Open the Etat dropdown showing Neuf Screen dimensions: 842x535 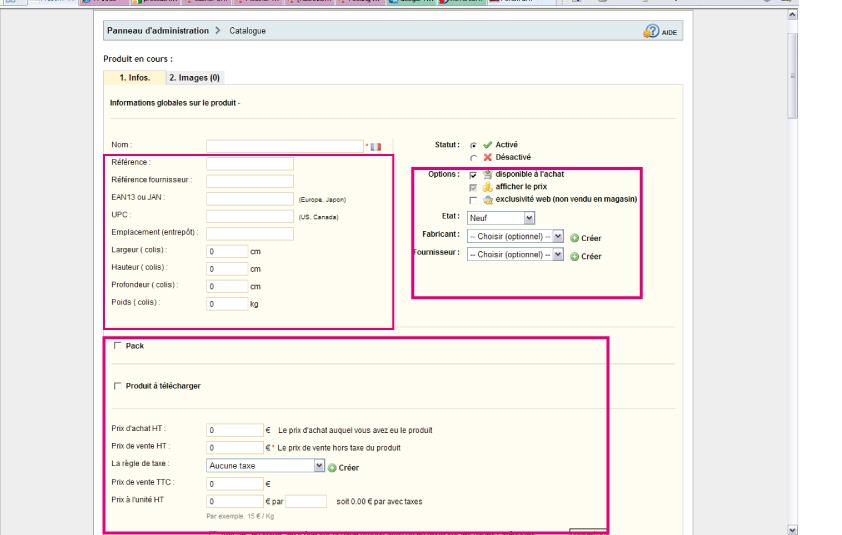coord(501,218)
